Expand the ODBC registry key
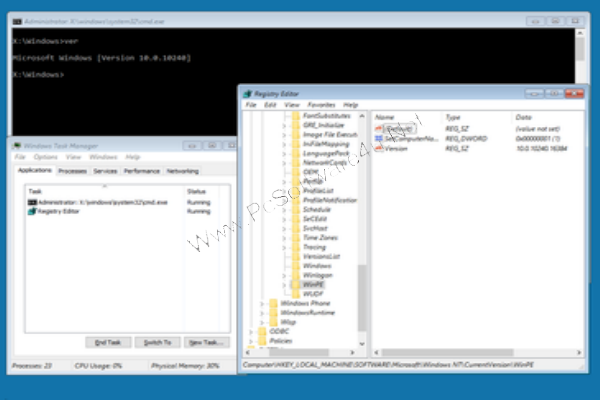 tap(251, 332)
